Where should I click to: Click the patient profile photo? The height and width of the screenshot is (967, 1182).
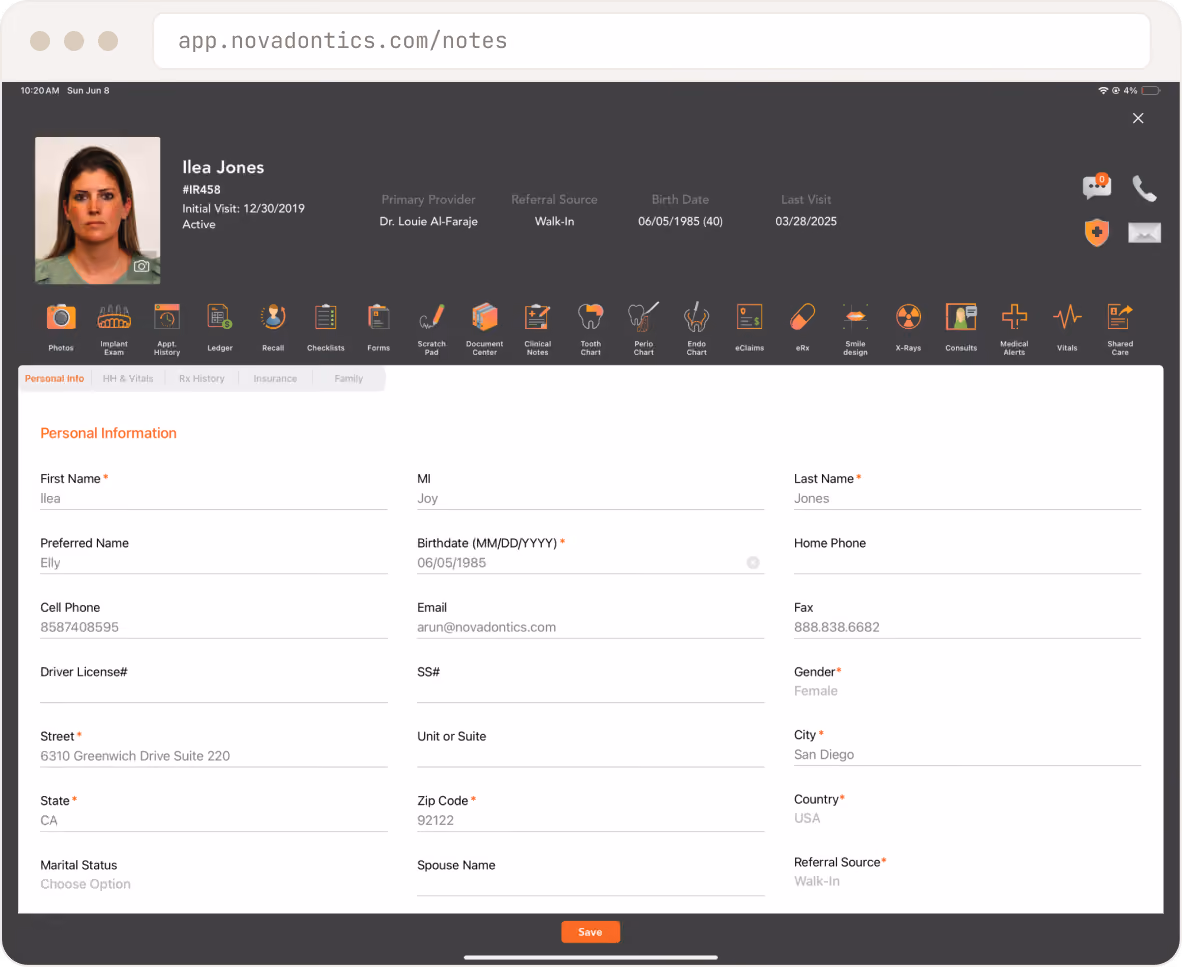point(97,210)
